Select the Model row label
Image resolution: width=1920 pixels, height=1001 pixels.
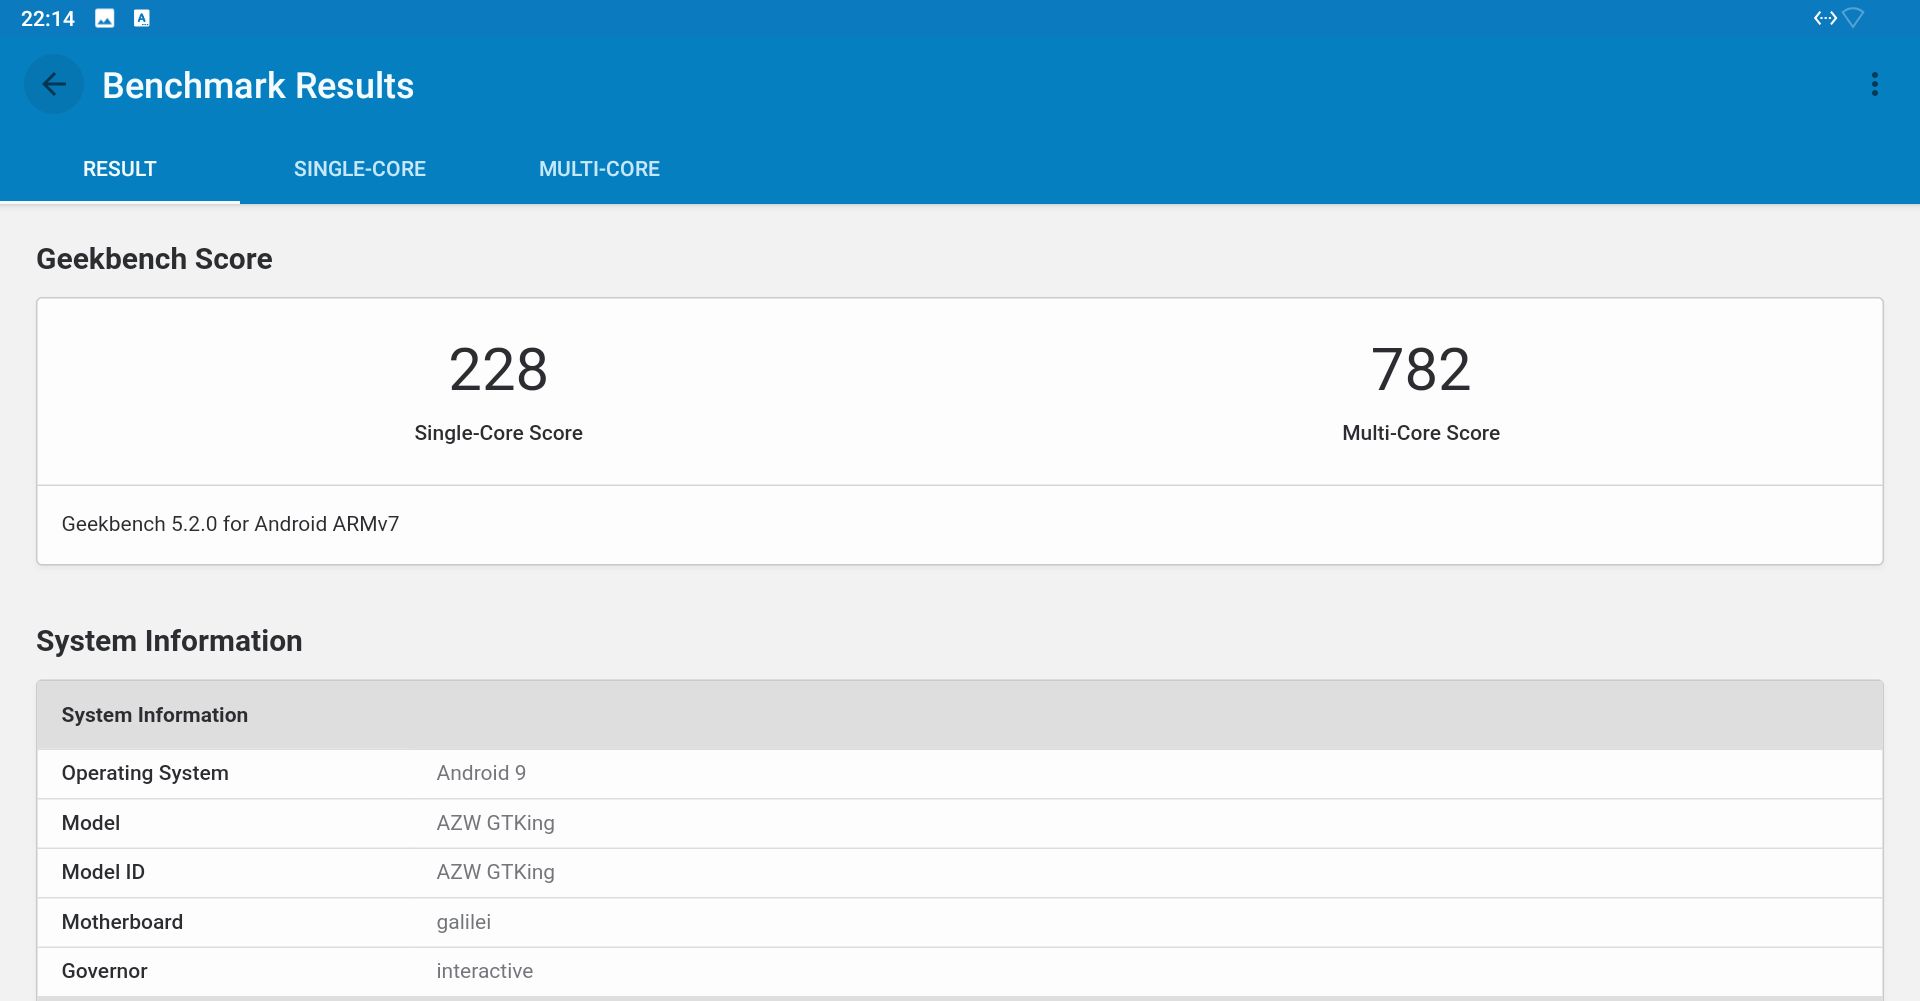click(x=91, y=823)
